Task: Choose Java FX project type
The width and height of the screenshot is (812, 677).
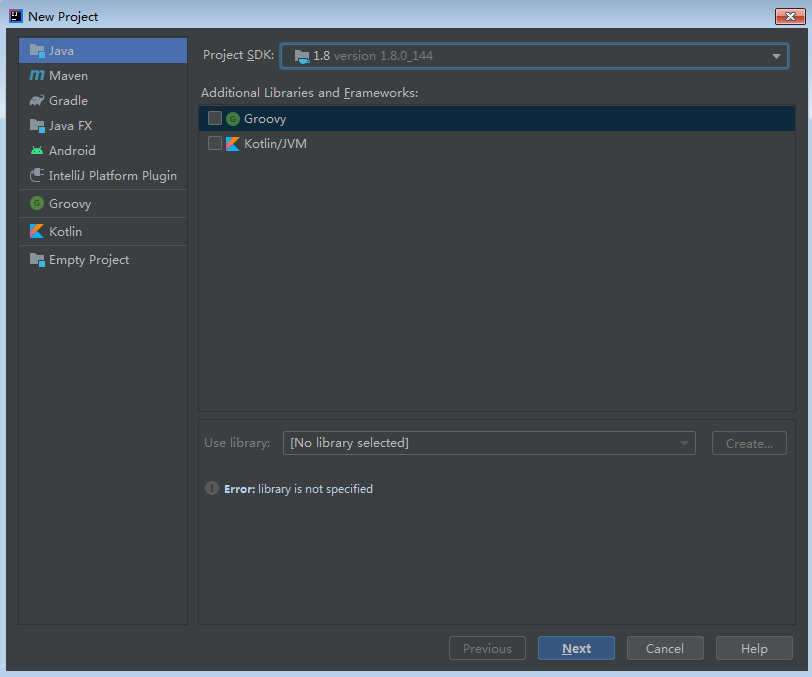Action: (103, 125)
